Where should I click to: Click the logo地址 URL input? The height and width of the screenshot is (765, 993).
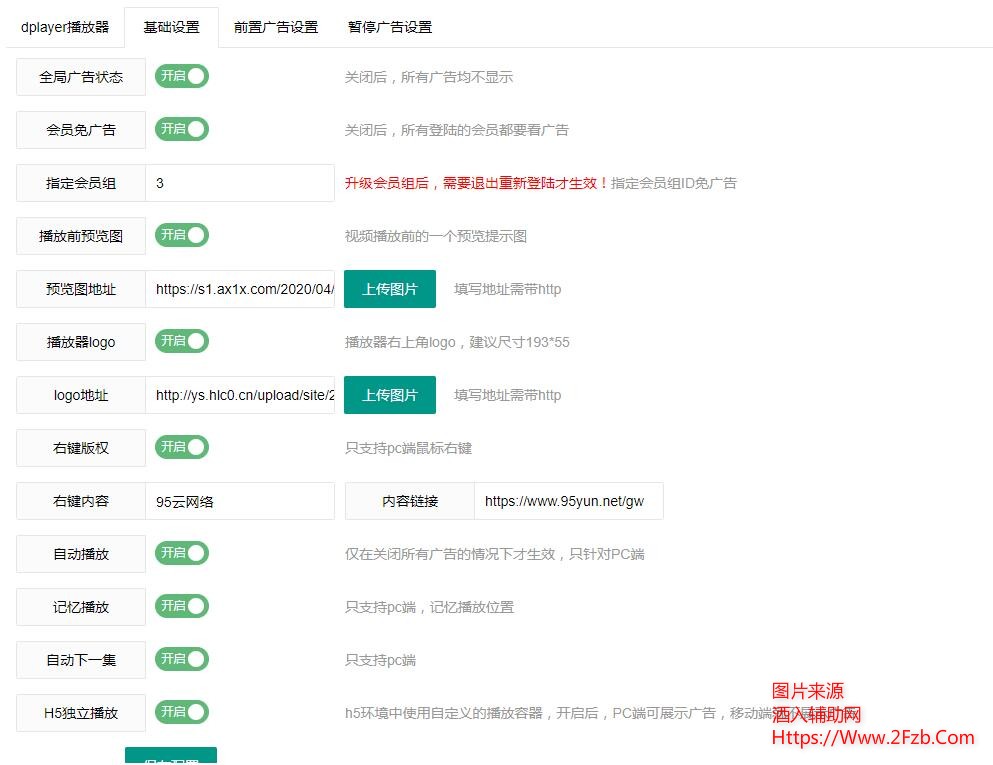240,395
